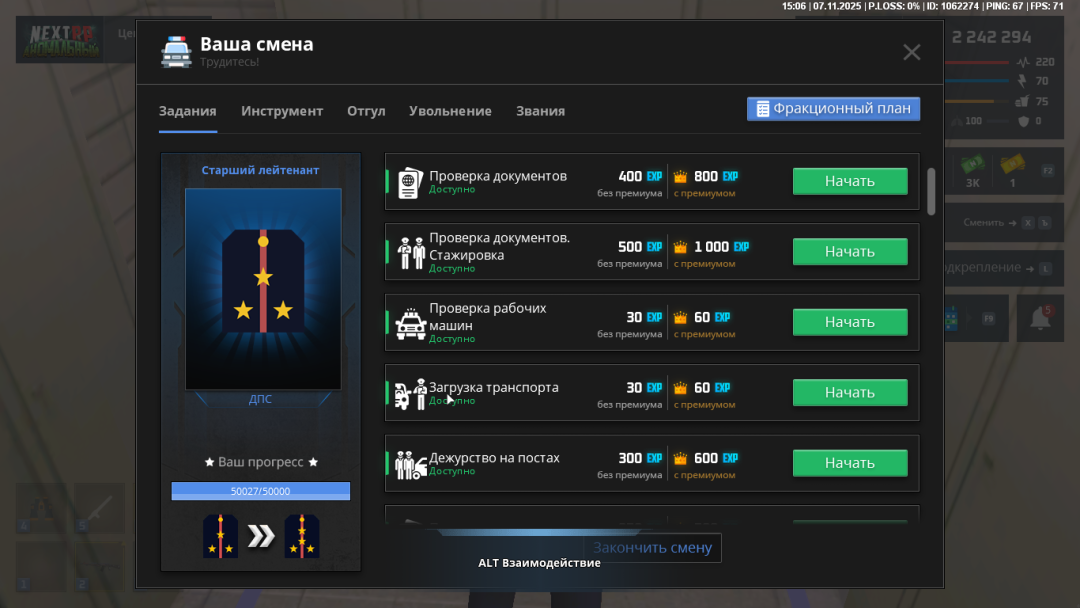Click the tow loading icon for transport task

coord(410,394)
